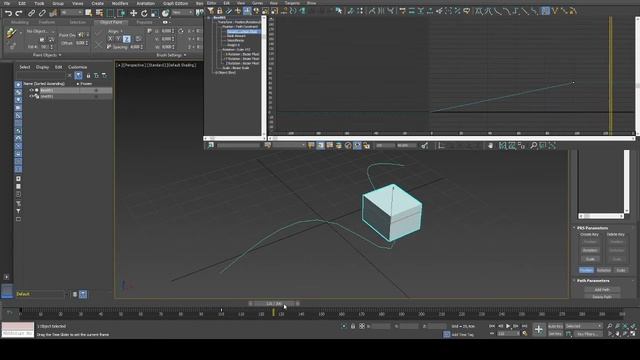Redo the last undone action
Image resolution: width=640 pixels, height=360 pixels.
pos(18,13)
